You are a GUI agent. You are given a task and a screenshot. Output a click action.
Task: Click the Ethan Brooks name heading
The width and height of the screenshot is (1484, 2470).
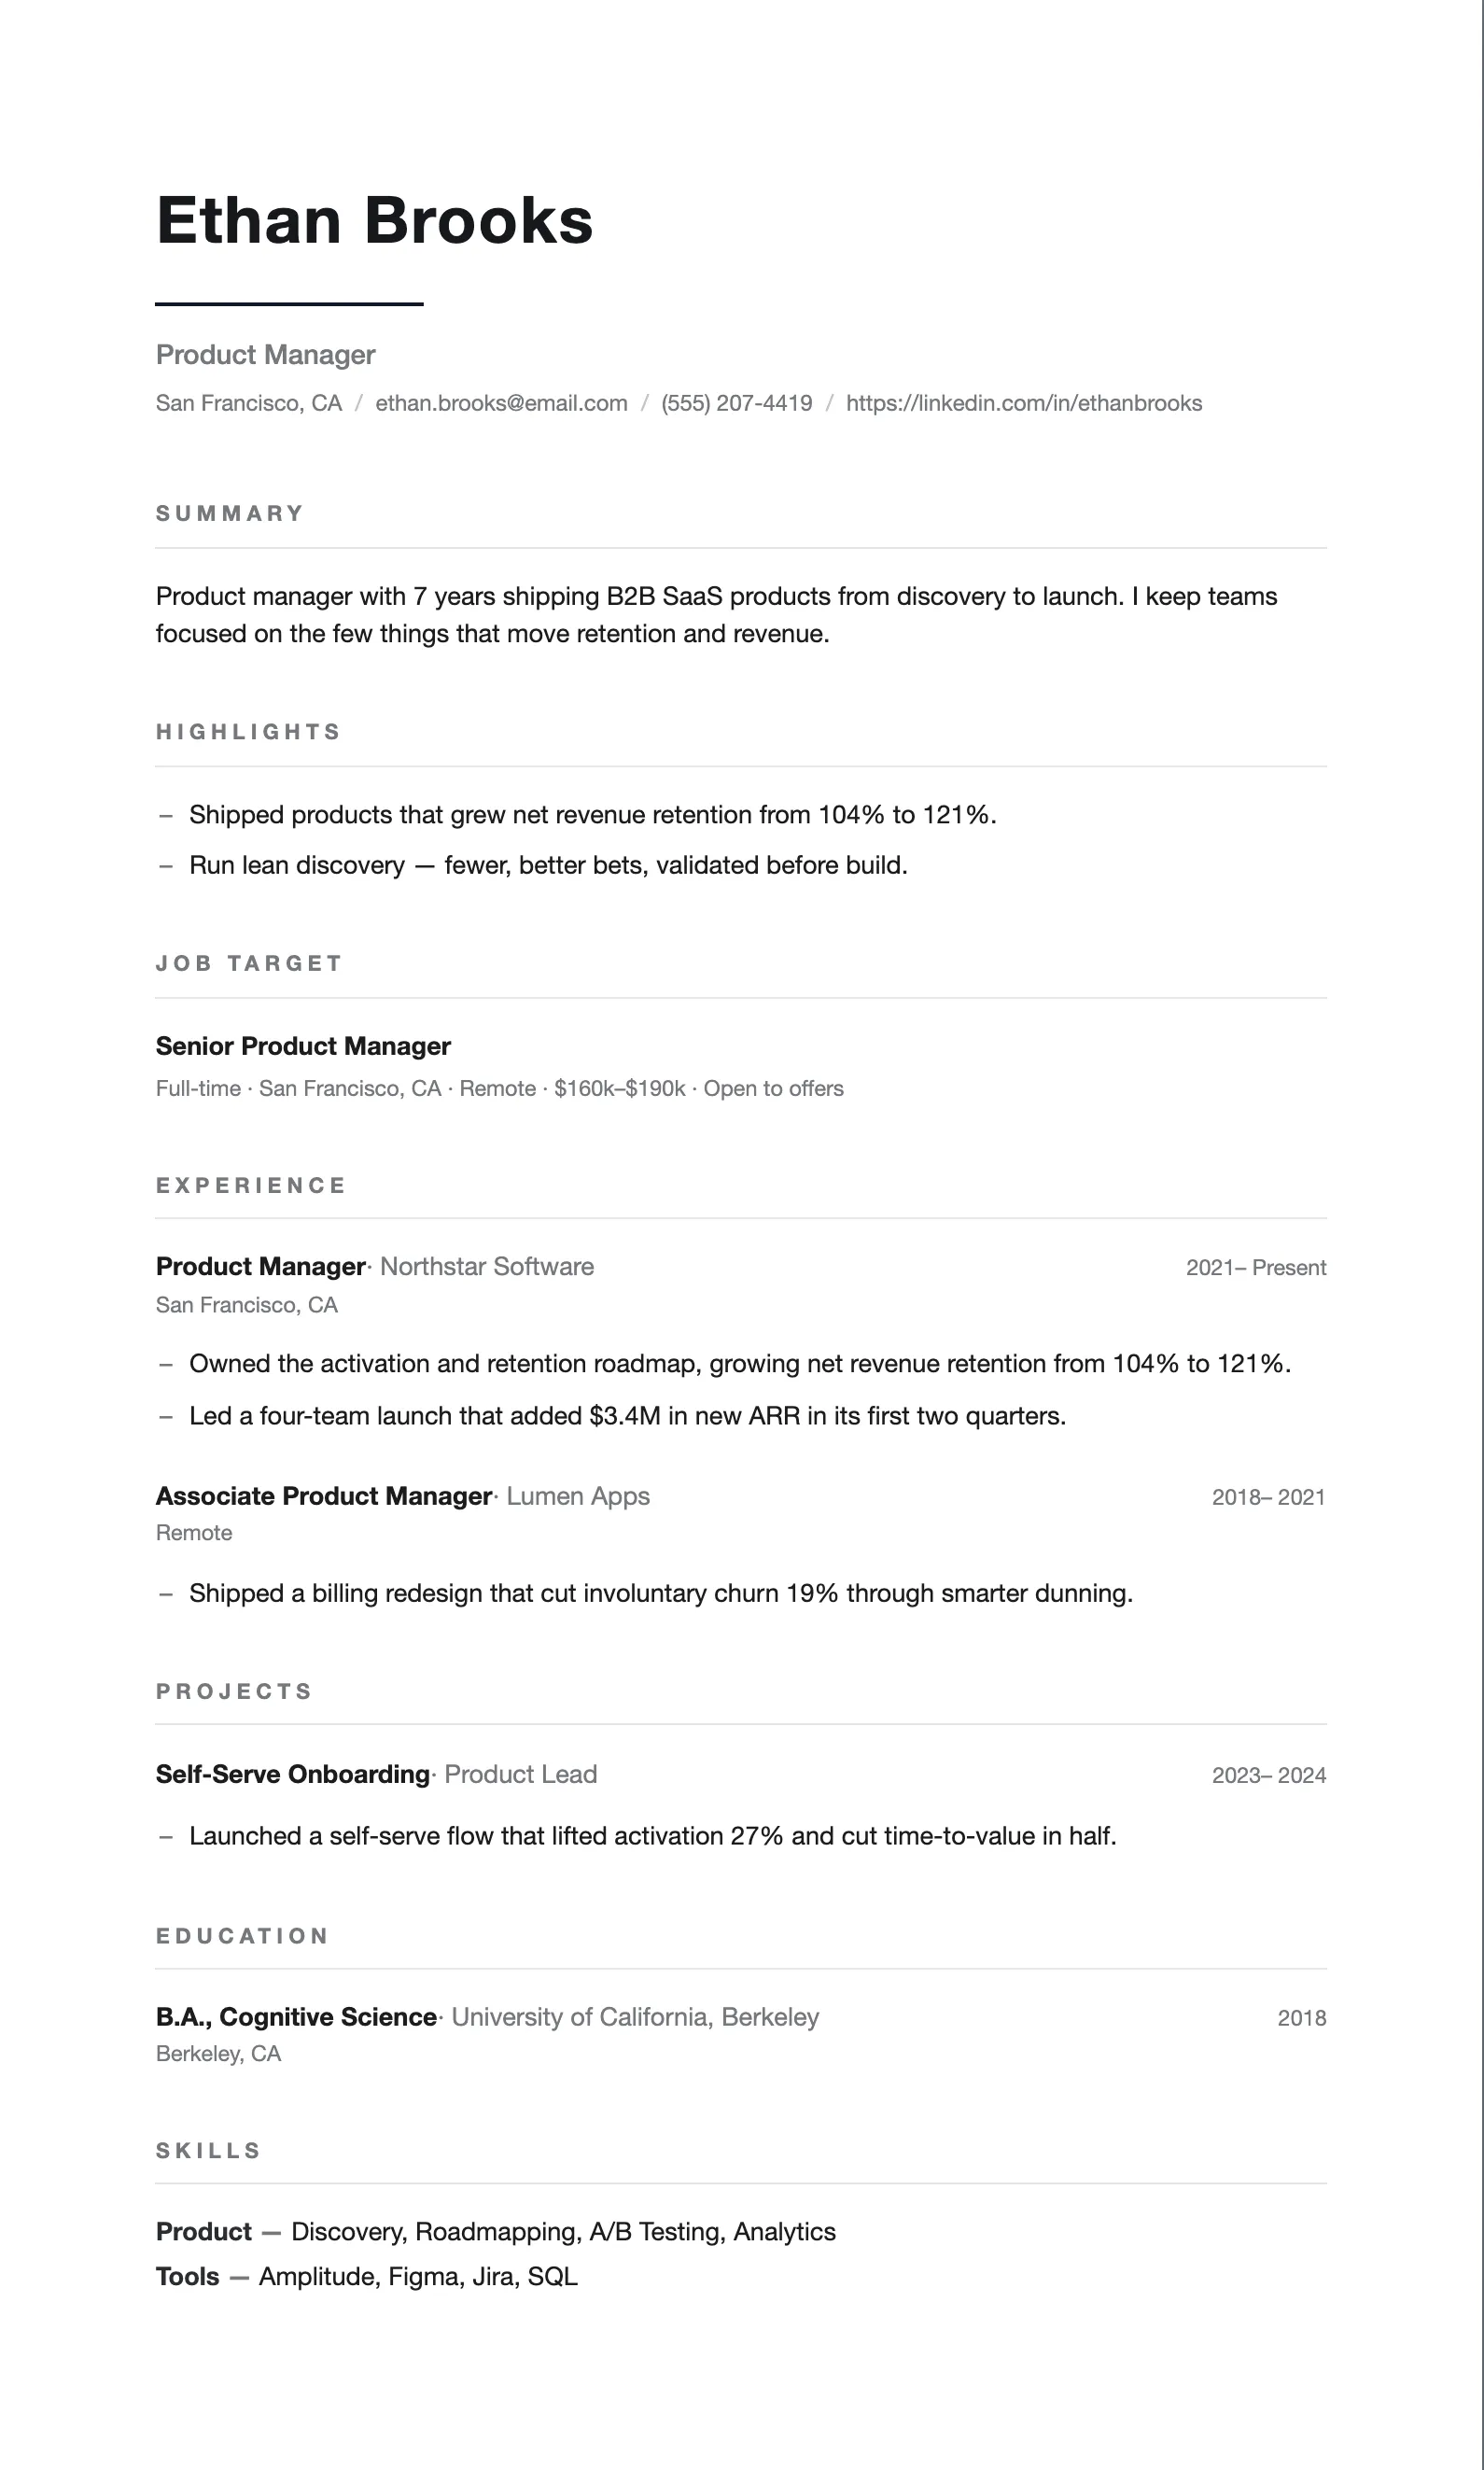click(x=374, y=220)
